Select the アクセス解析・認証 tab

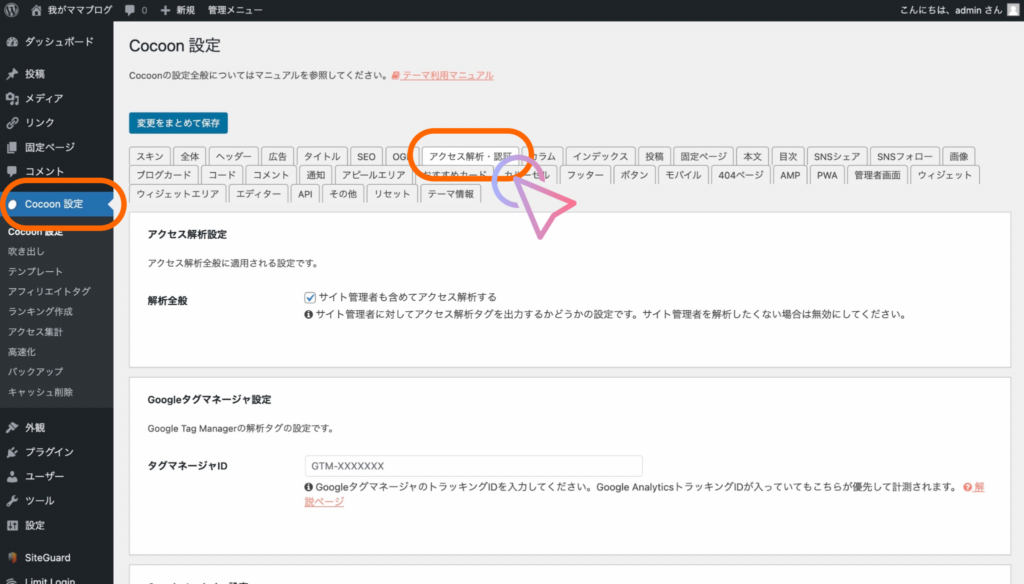[x=469, y=157]
